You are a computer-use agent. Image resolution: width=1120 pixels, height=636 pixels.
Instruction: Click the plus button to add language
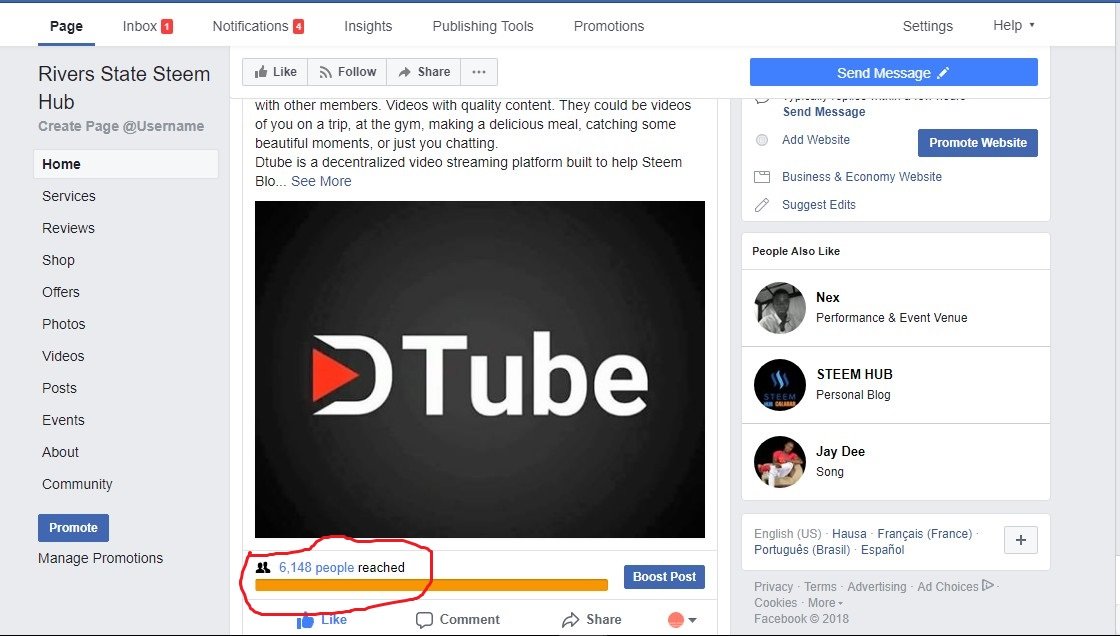(x=1021, y=540)
